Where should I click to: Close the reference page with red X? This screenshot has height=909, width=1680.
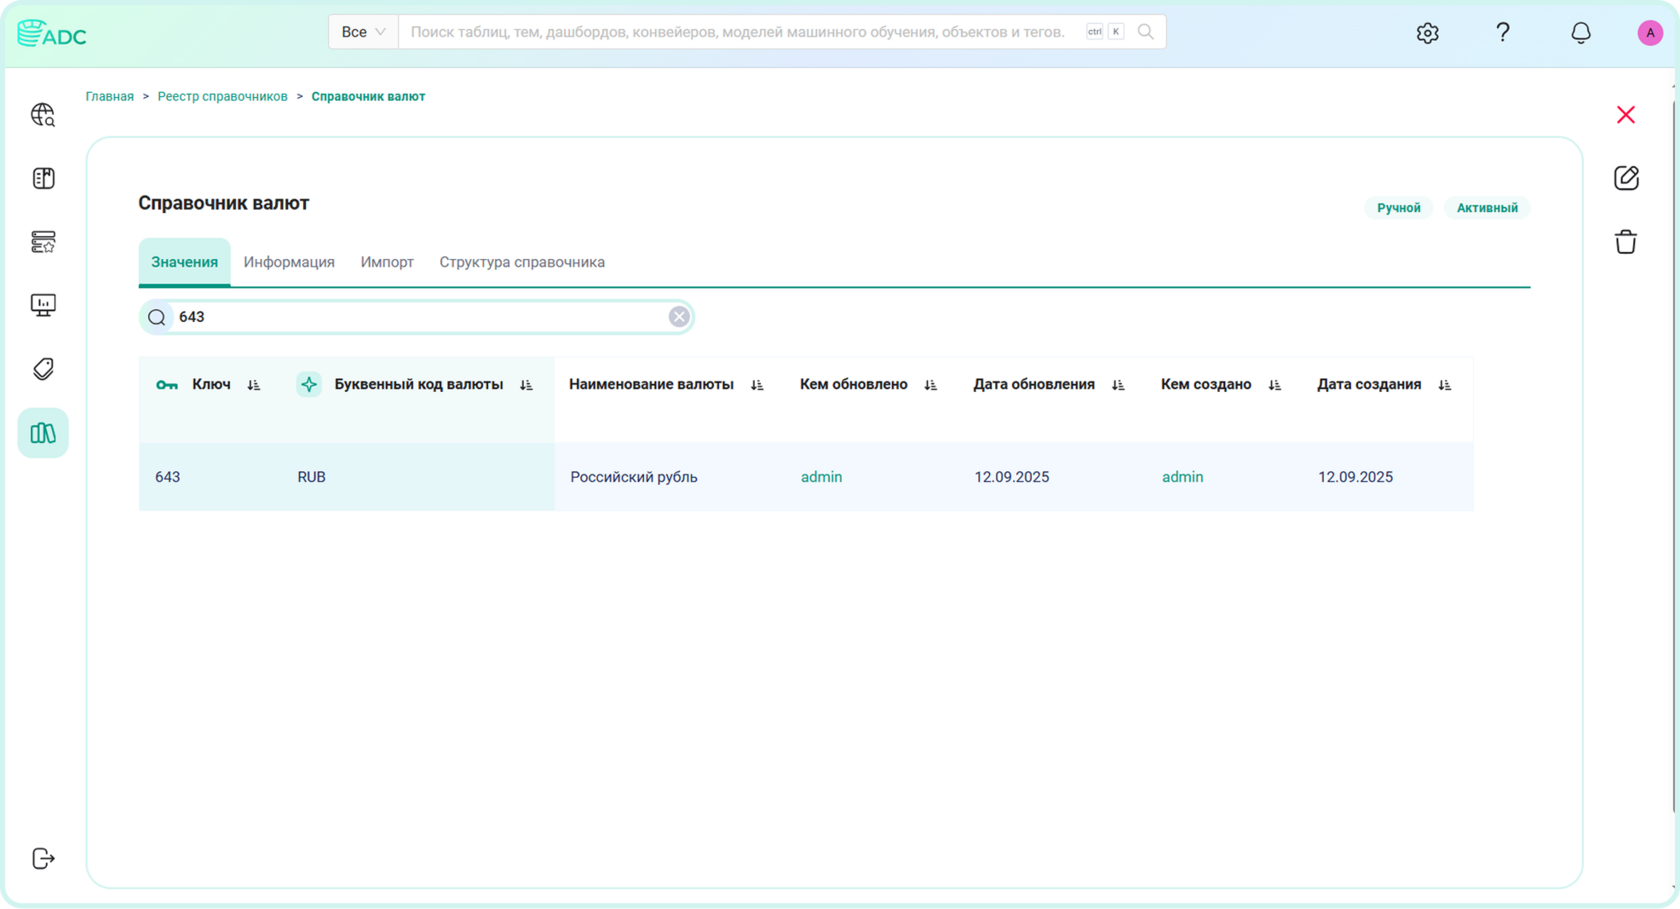[x=1626, y=115]
